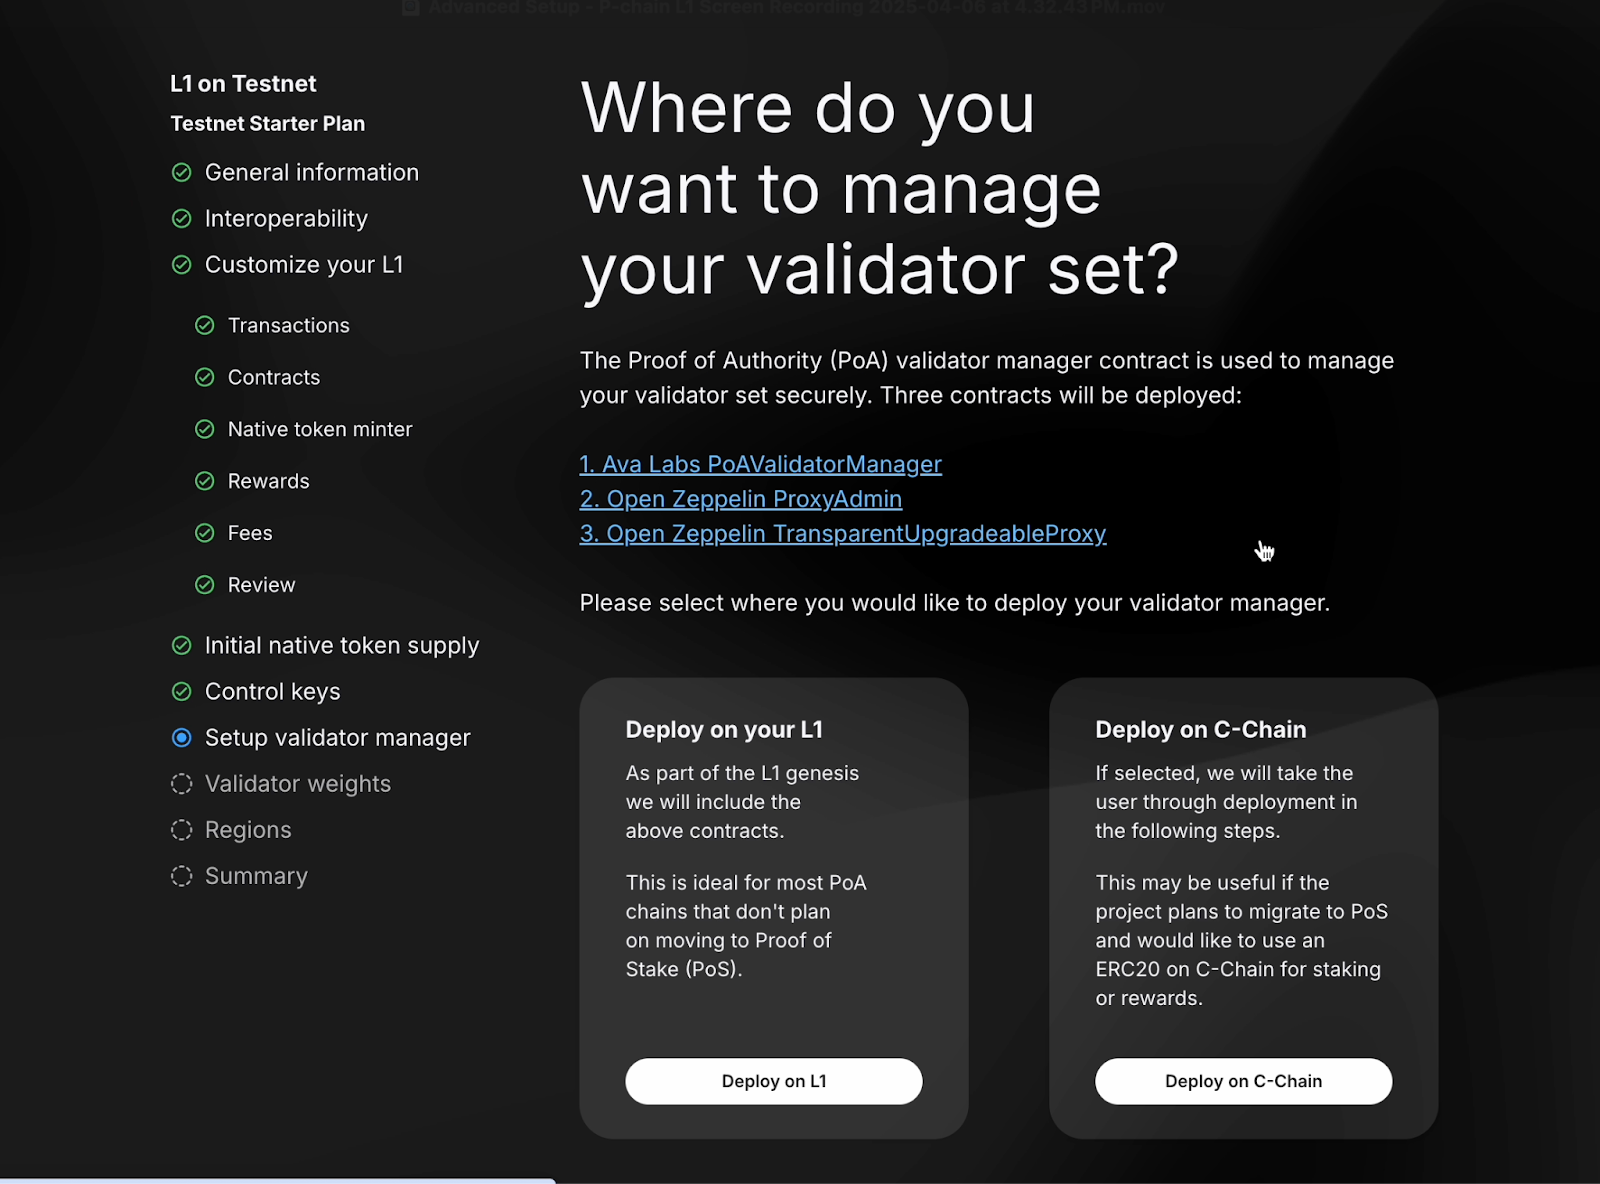The image size is (1600, 1184).
Task: Open the Ava Labs PoAValidatorManager link
Action: (x=760, y=464)
